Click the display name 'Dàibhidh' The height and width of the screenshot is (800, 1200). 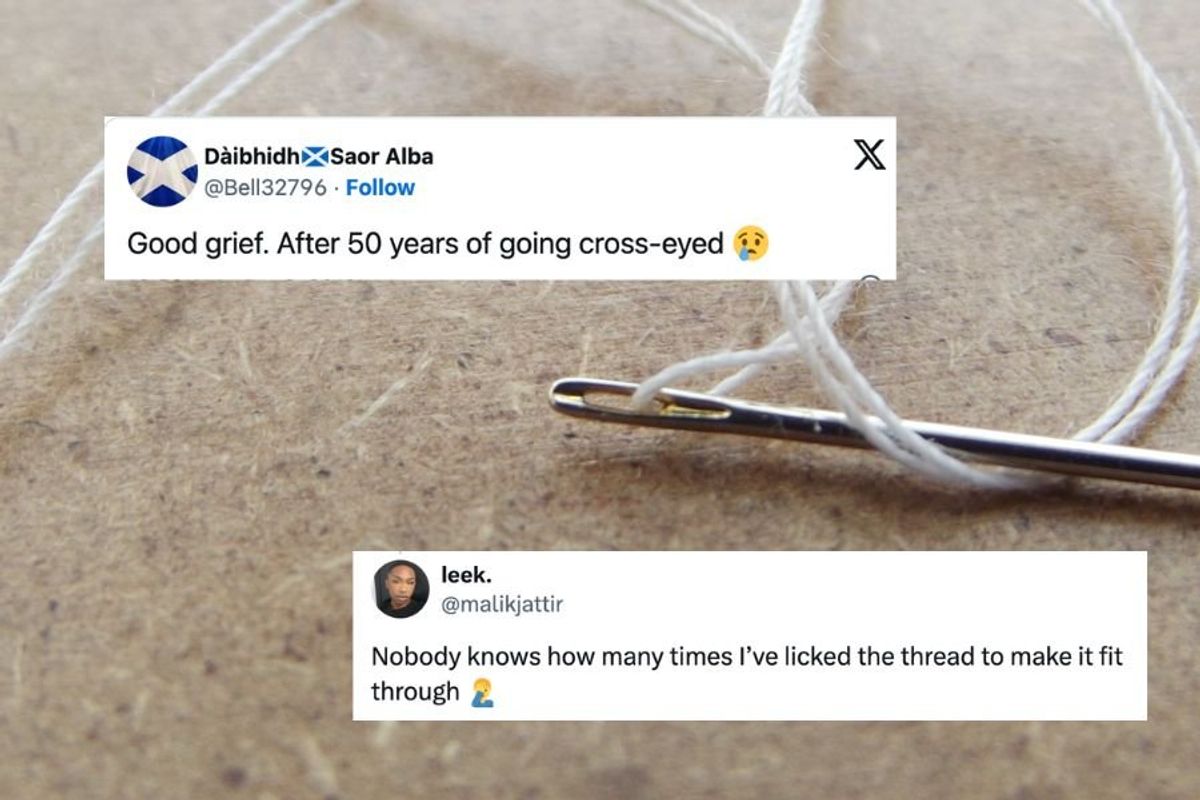(x=252, y=157)
